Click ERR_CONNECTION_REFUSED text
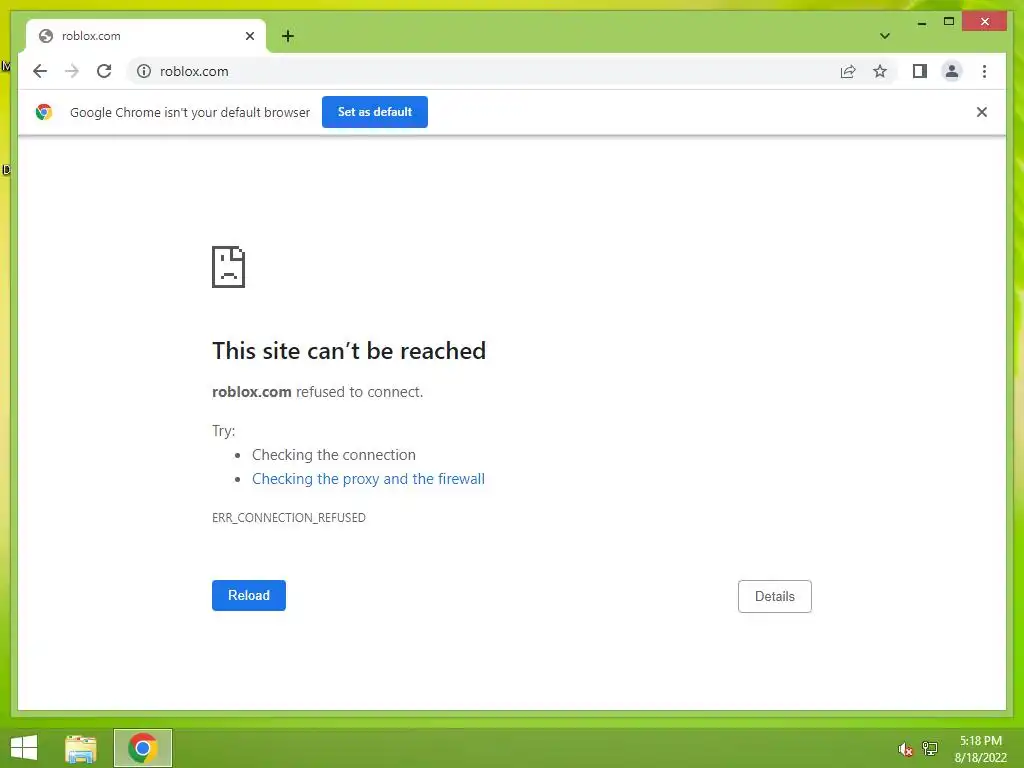Image resolution: width=1024 pixels, height=768 pixels. coord(289,517)
